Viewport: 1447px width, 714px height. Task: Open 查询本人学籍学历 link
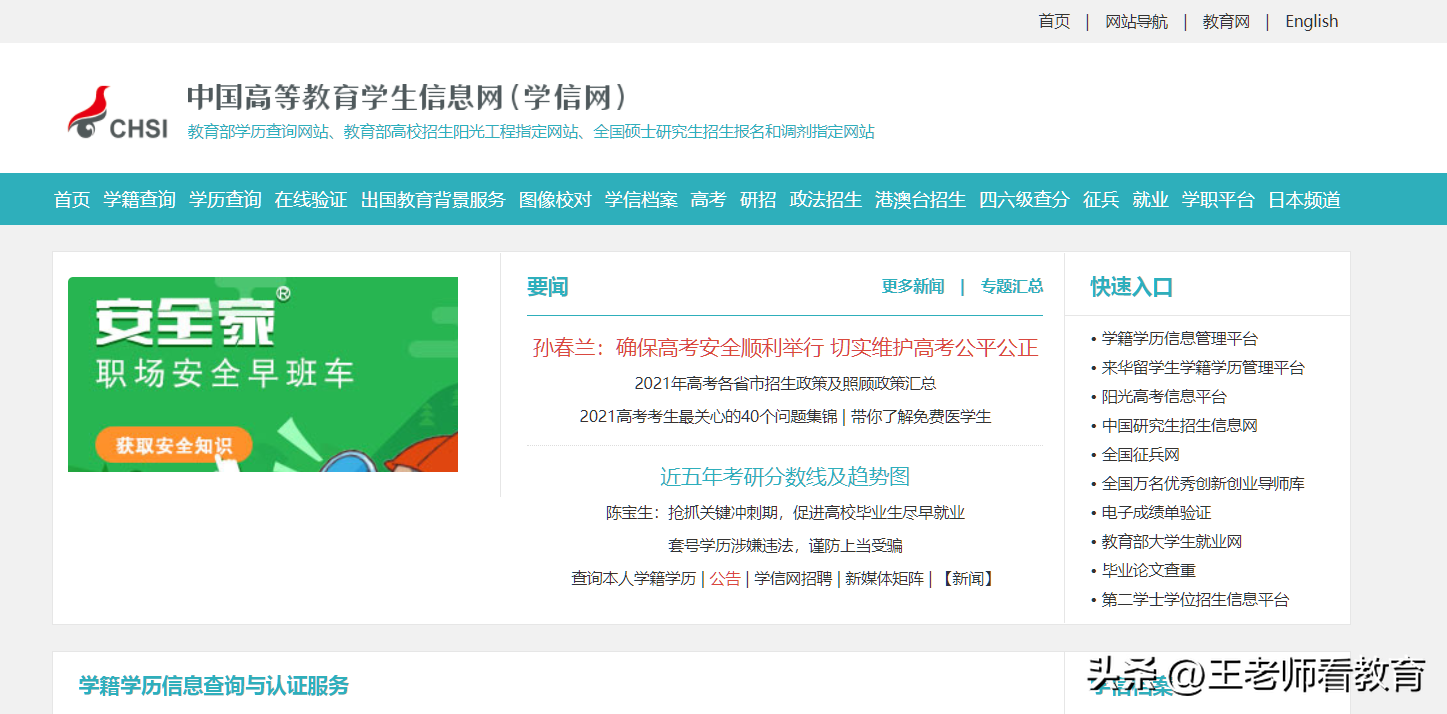(x=634, y=579)
